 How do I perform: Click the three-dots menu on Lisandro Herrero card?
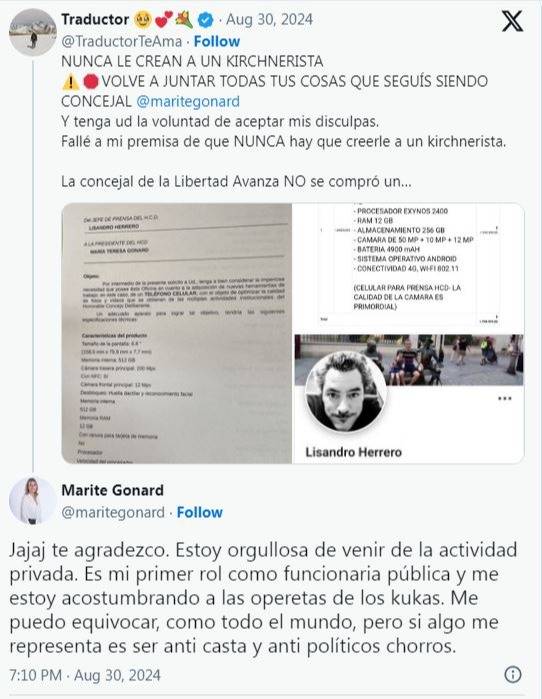click(505, 399)
